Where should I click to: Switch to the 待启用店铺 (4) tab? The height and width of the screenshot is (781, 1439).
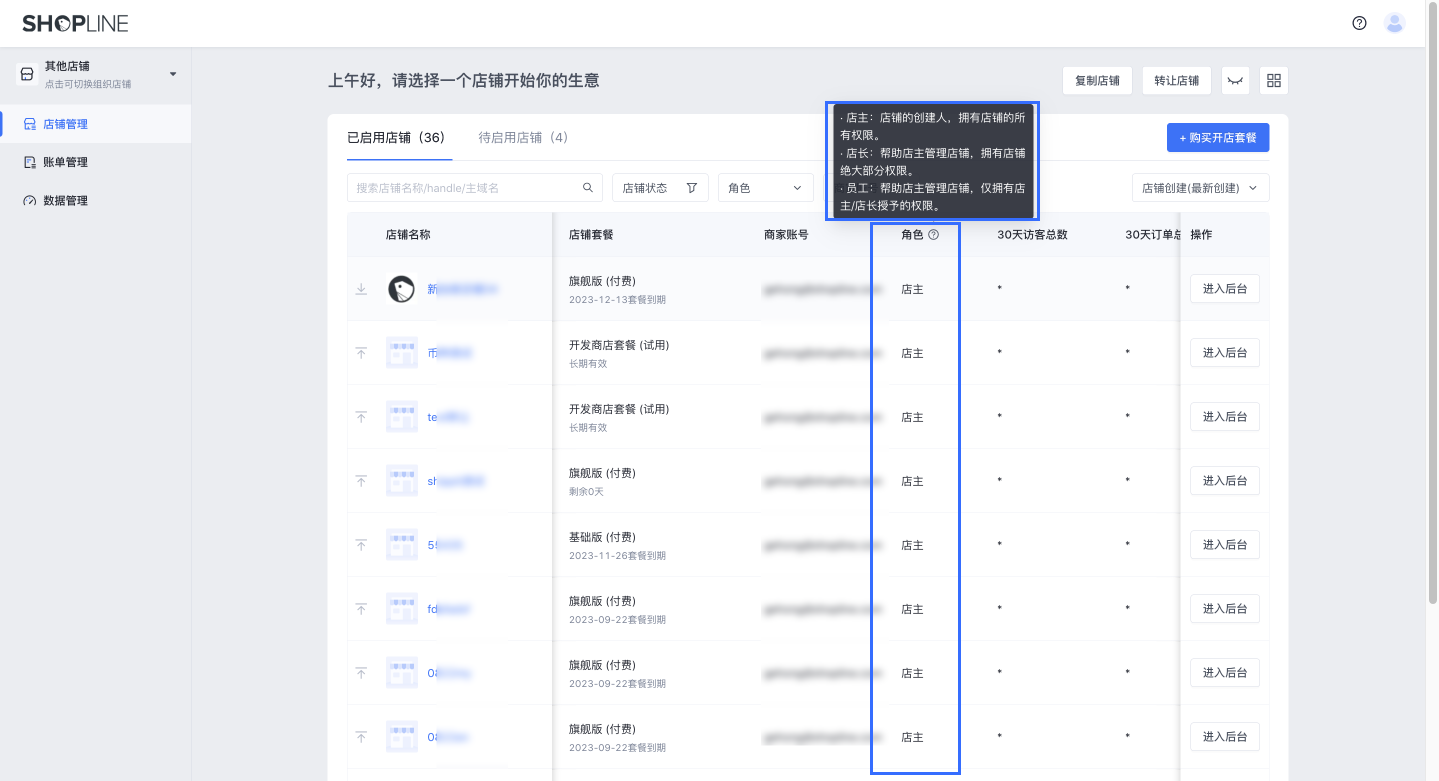(523, 137)
